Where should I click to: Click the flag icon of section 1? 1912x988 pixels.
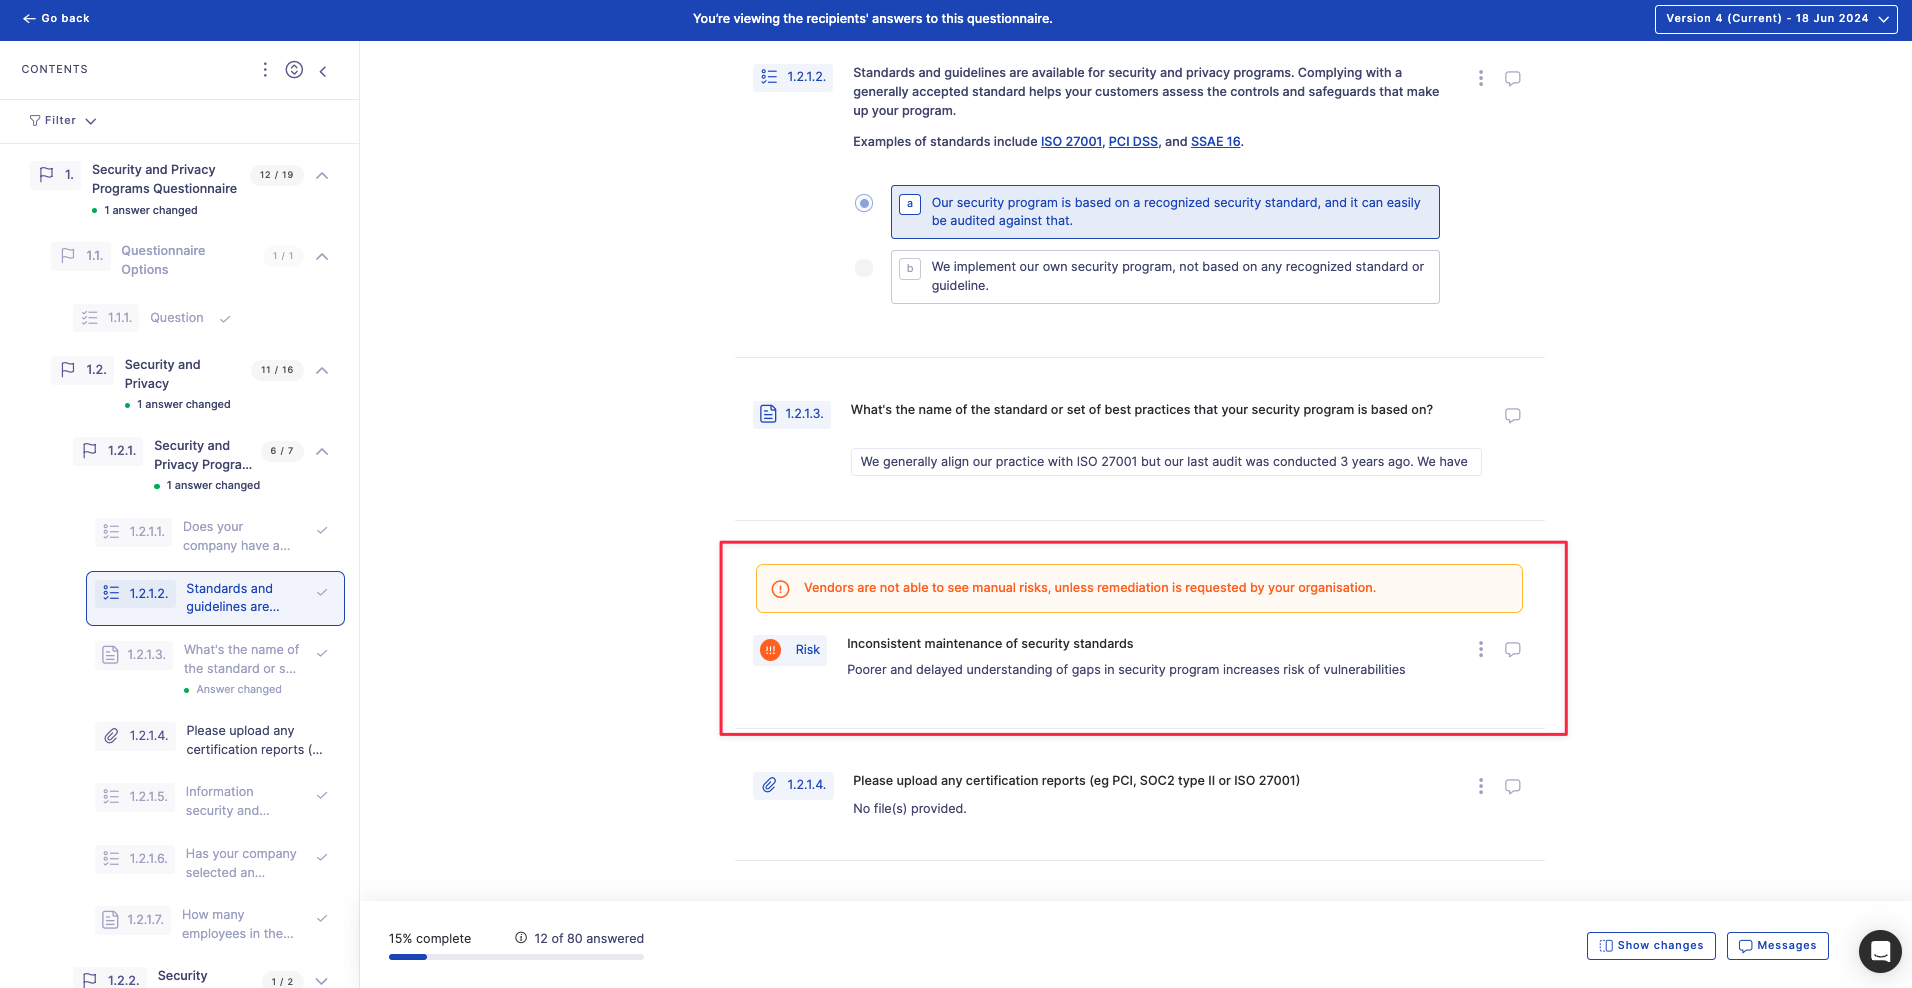click(x=46, y=174)
